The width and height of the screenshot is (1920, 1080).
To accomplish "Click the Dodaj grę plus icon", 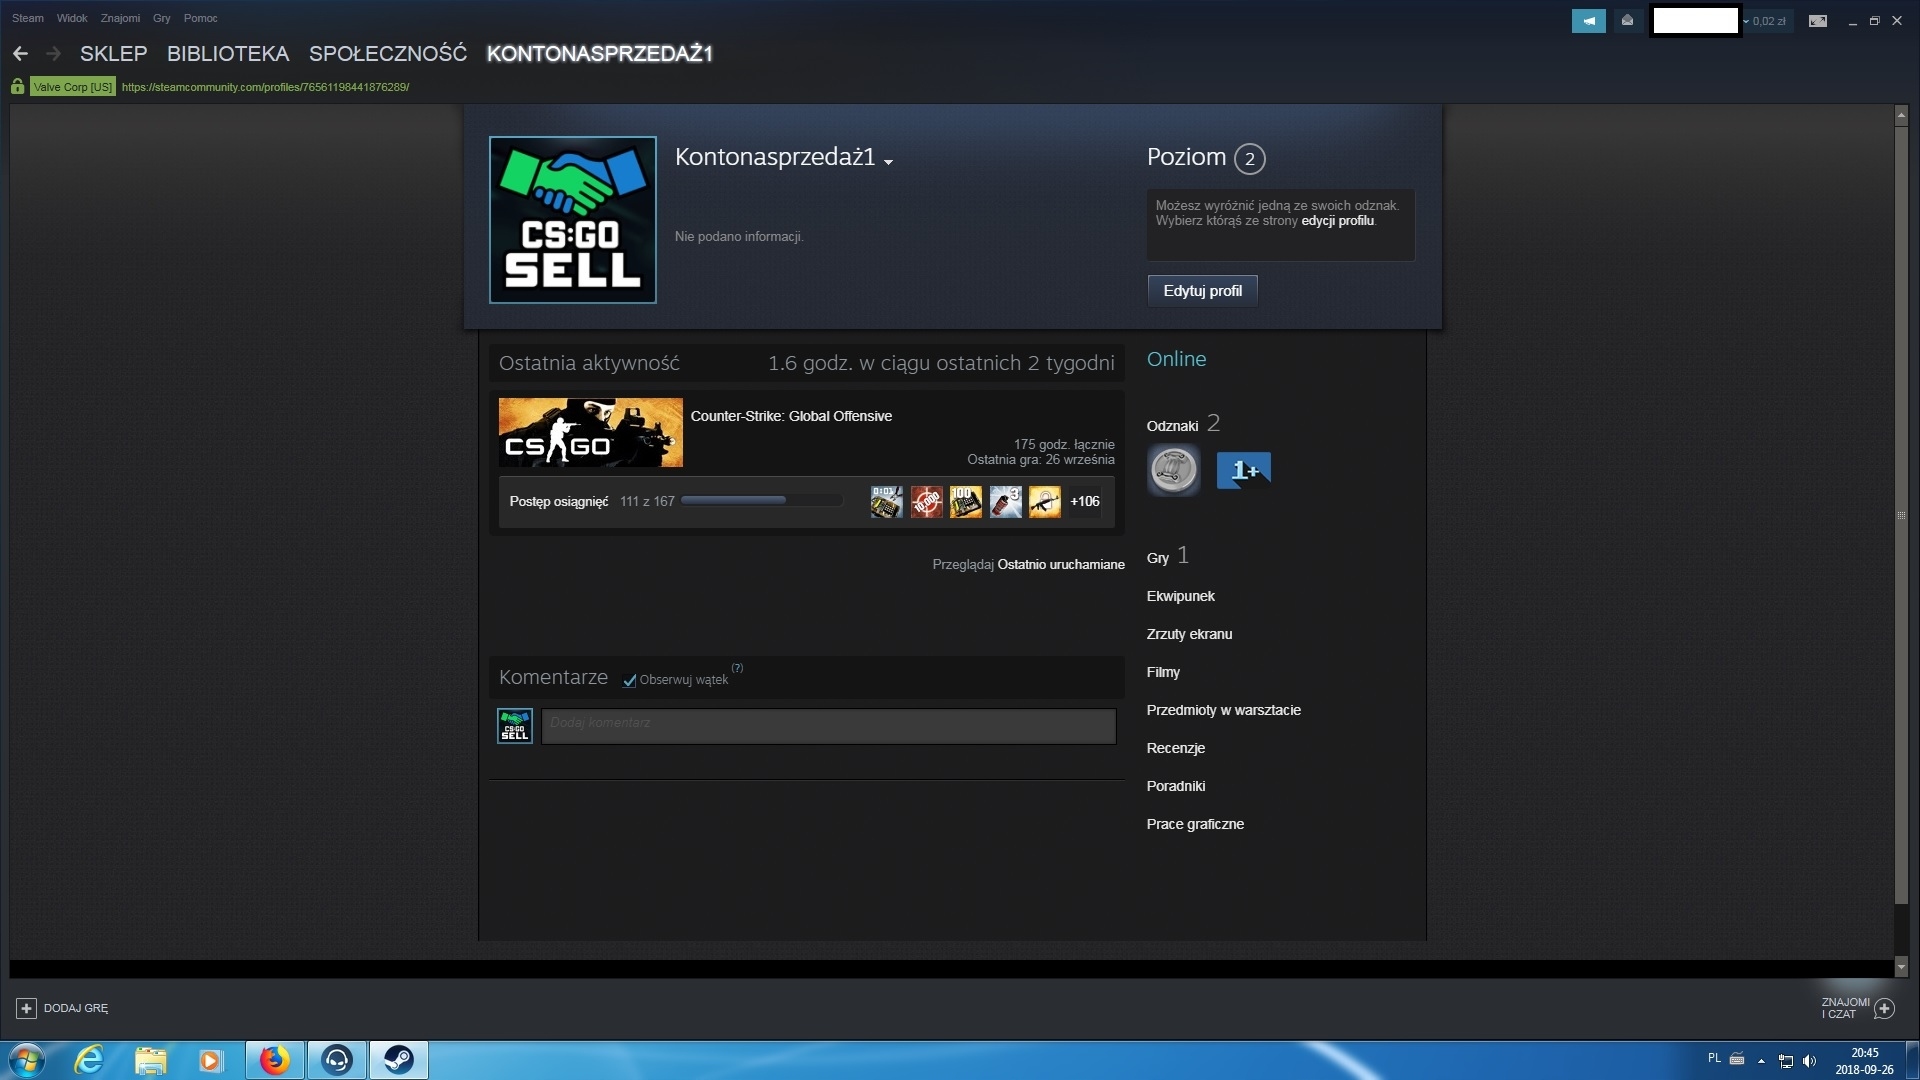I will 27,1008.
